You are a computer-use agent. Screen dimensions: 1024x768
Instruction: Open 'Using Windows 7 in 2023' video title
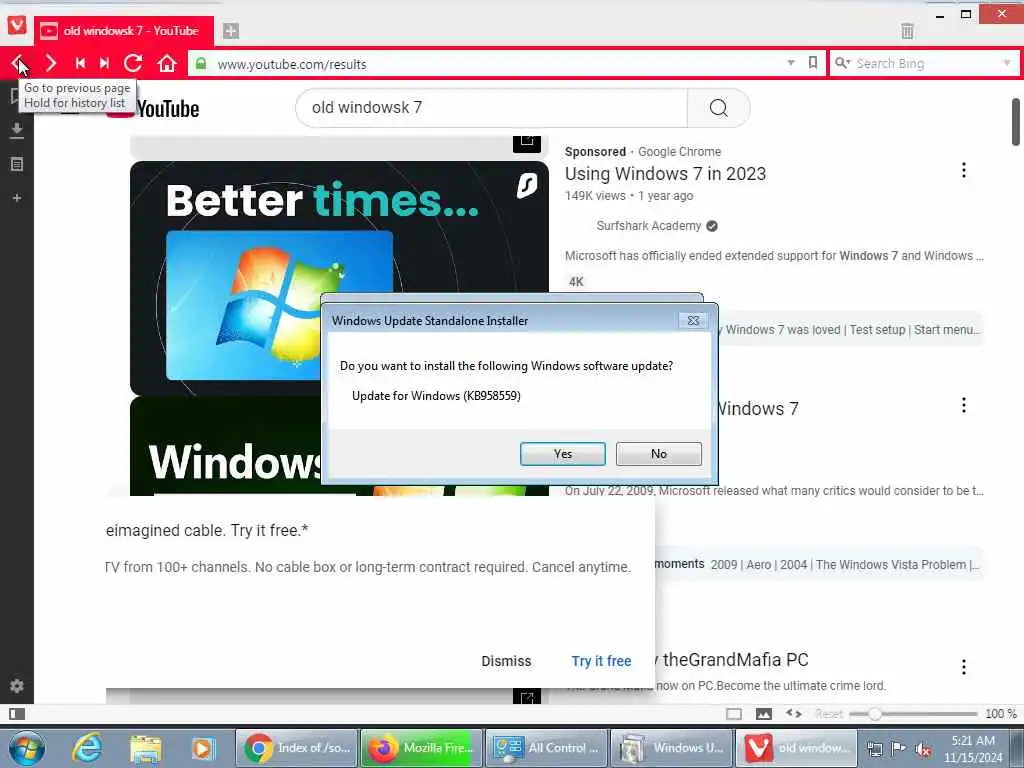(x=665, y=174)
